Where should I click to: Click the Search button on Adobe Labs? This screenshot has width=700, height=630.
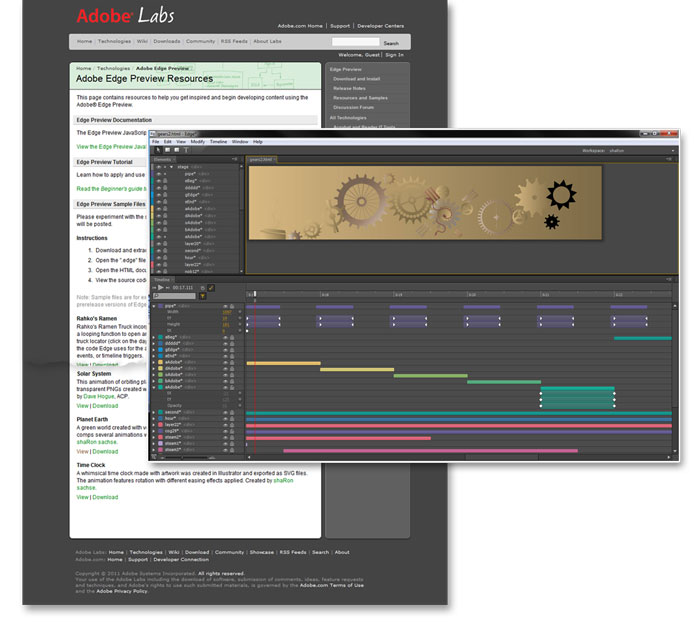point(390,43)
